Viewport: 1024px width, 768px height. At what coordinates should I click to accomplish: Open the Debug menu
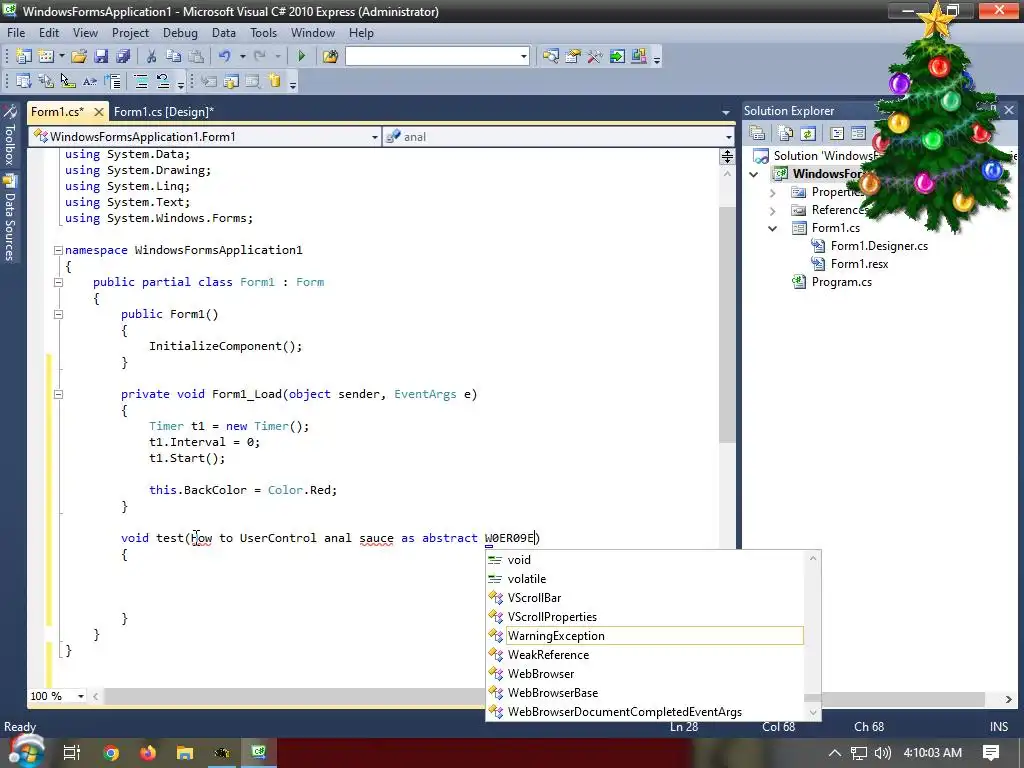[180, 33]
